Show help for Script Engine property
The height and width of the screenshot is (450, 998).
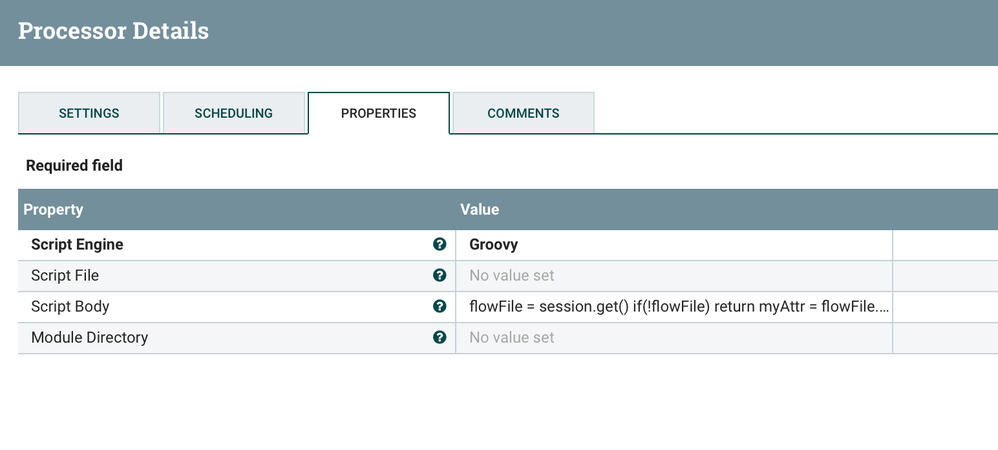pyautogui.click(x=439, y=244)
